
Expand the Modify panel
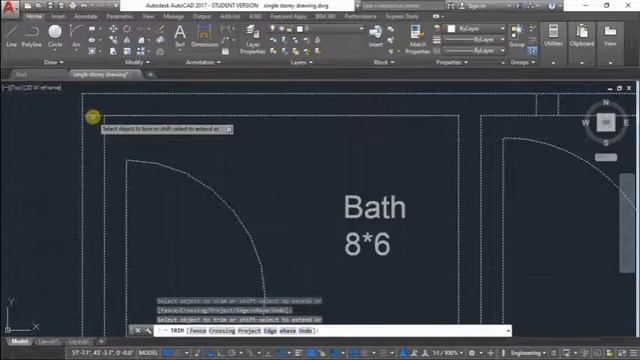click(137, 62)
